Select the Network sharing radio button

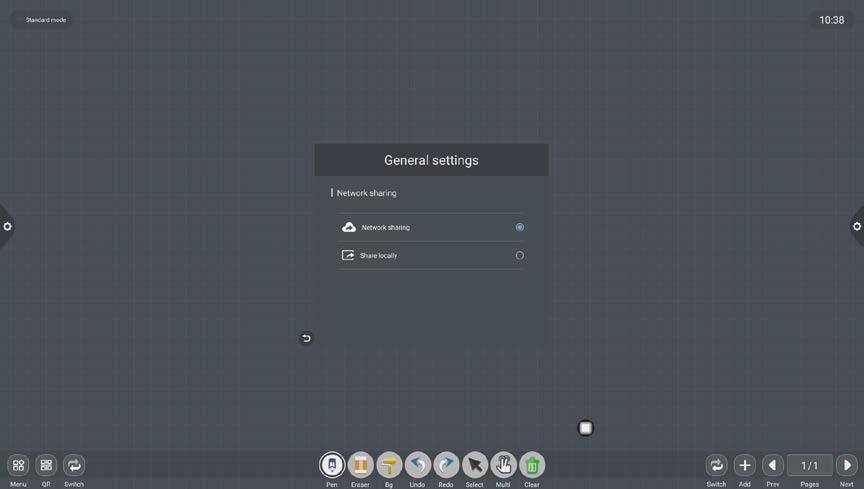click(519, 227)
